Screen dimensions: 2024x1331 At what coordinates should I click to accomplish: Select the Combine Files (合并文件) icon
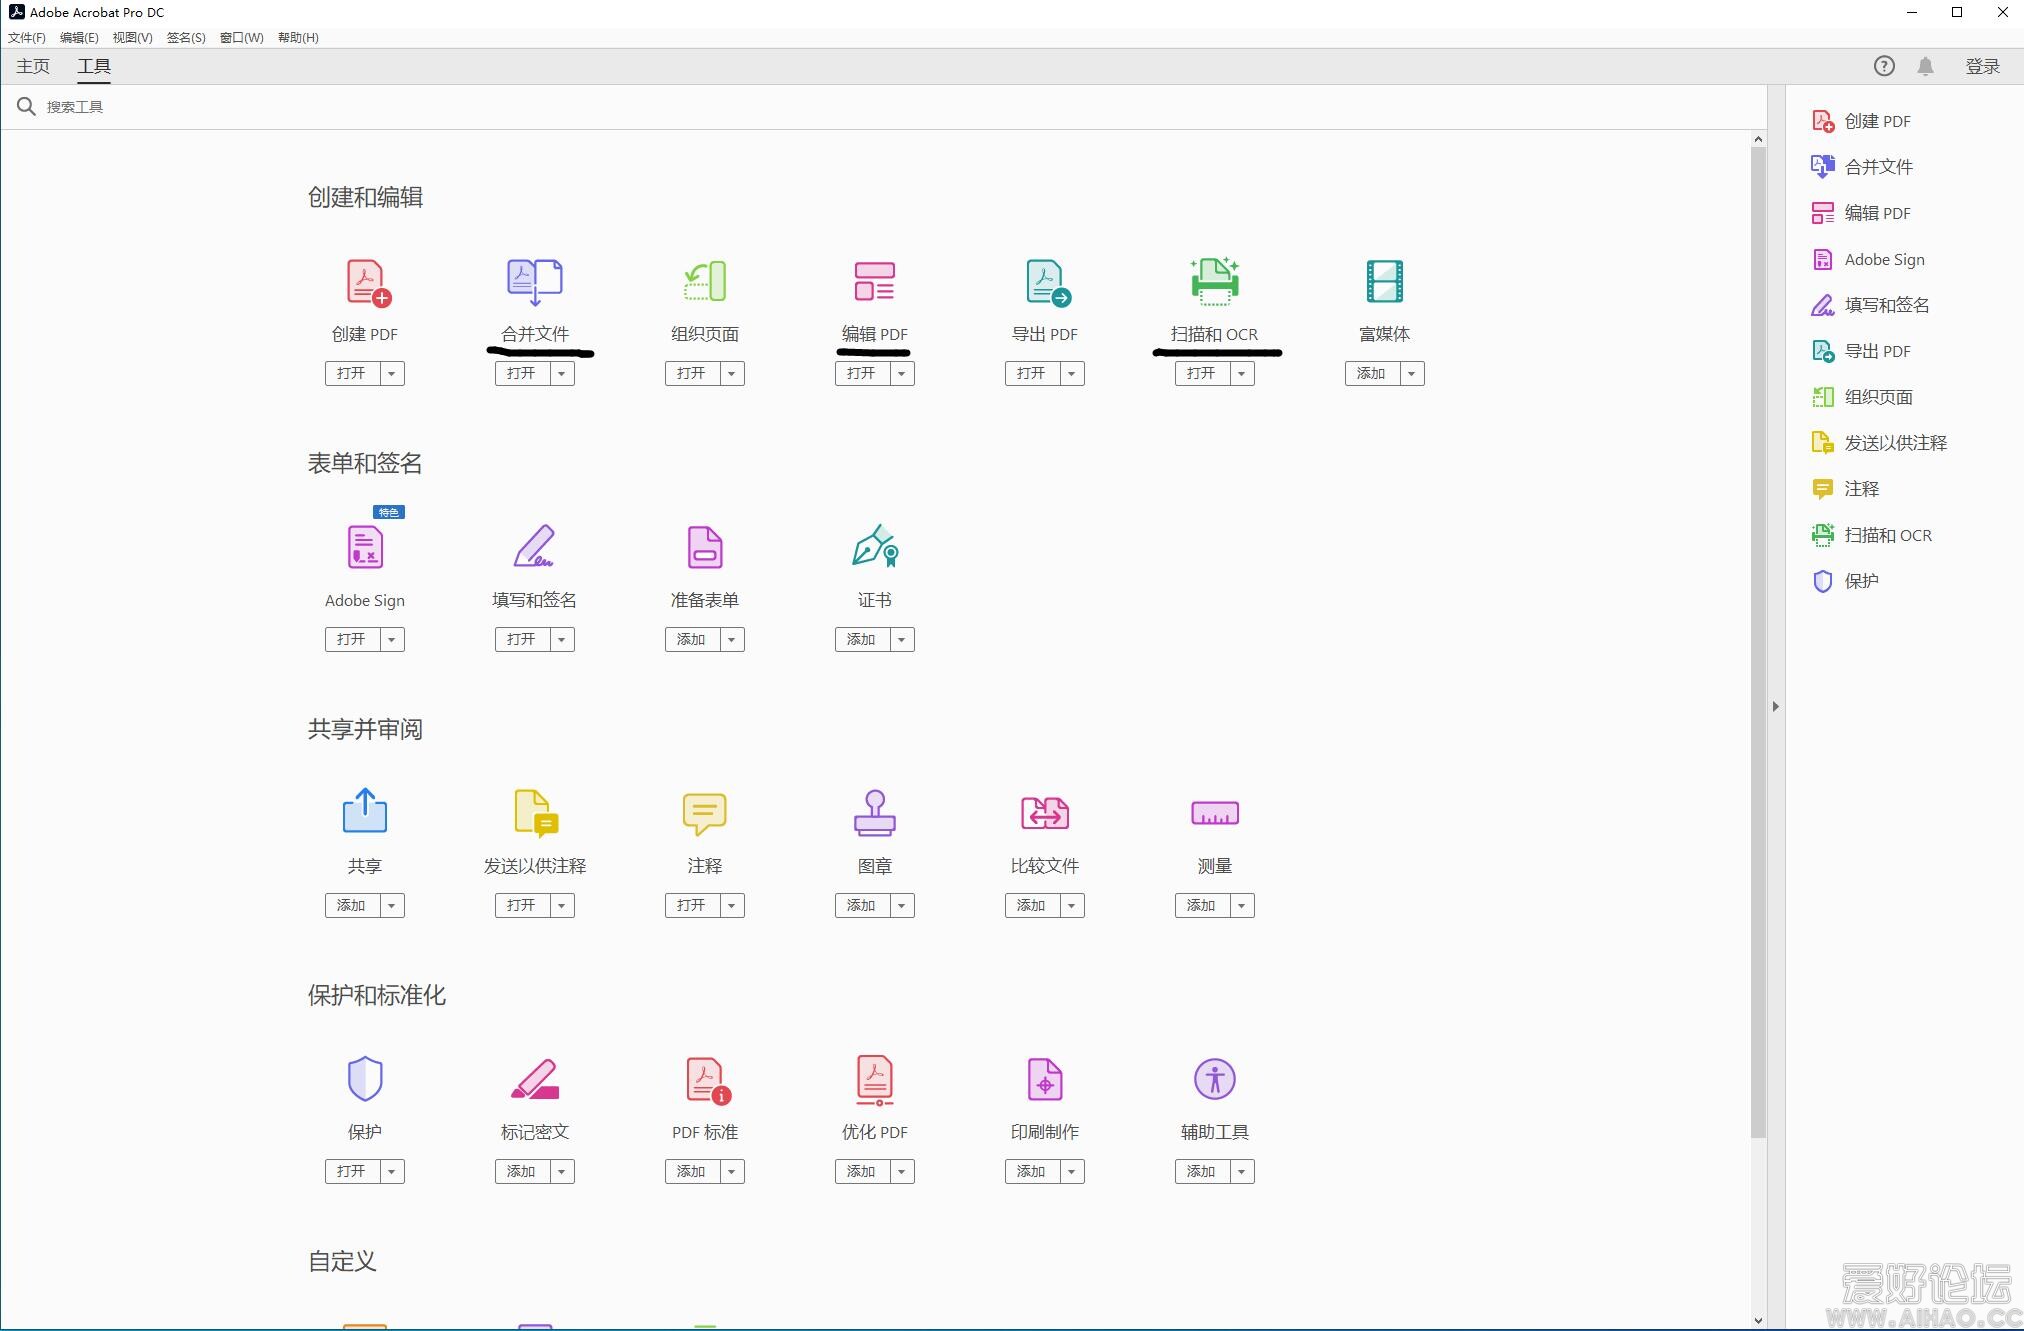[x=535, y=282]
